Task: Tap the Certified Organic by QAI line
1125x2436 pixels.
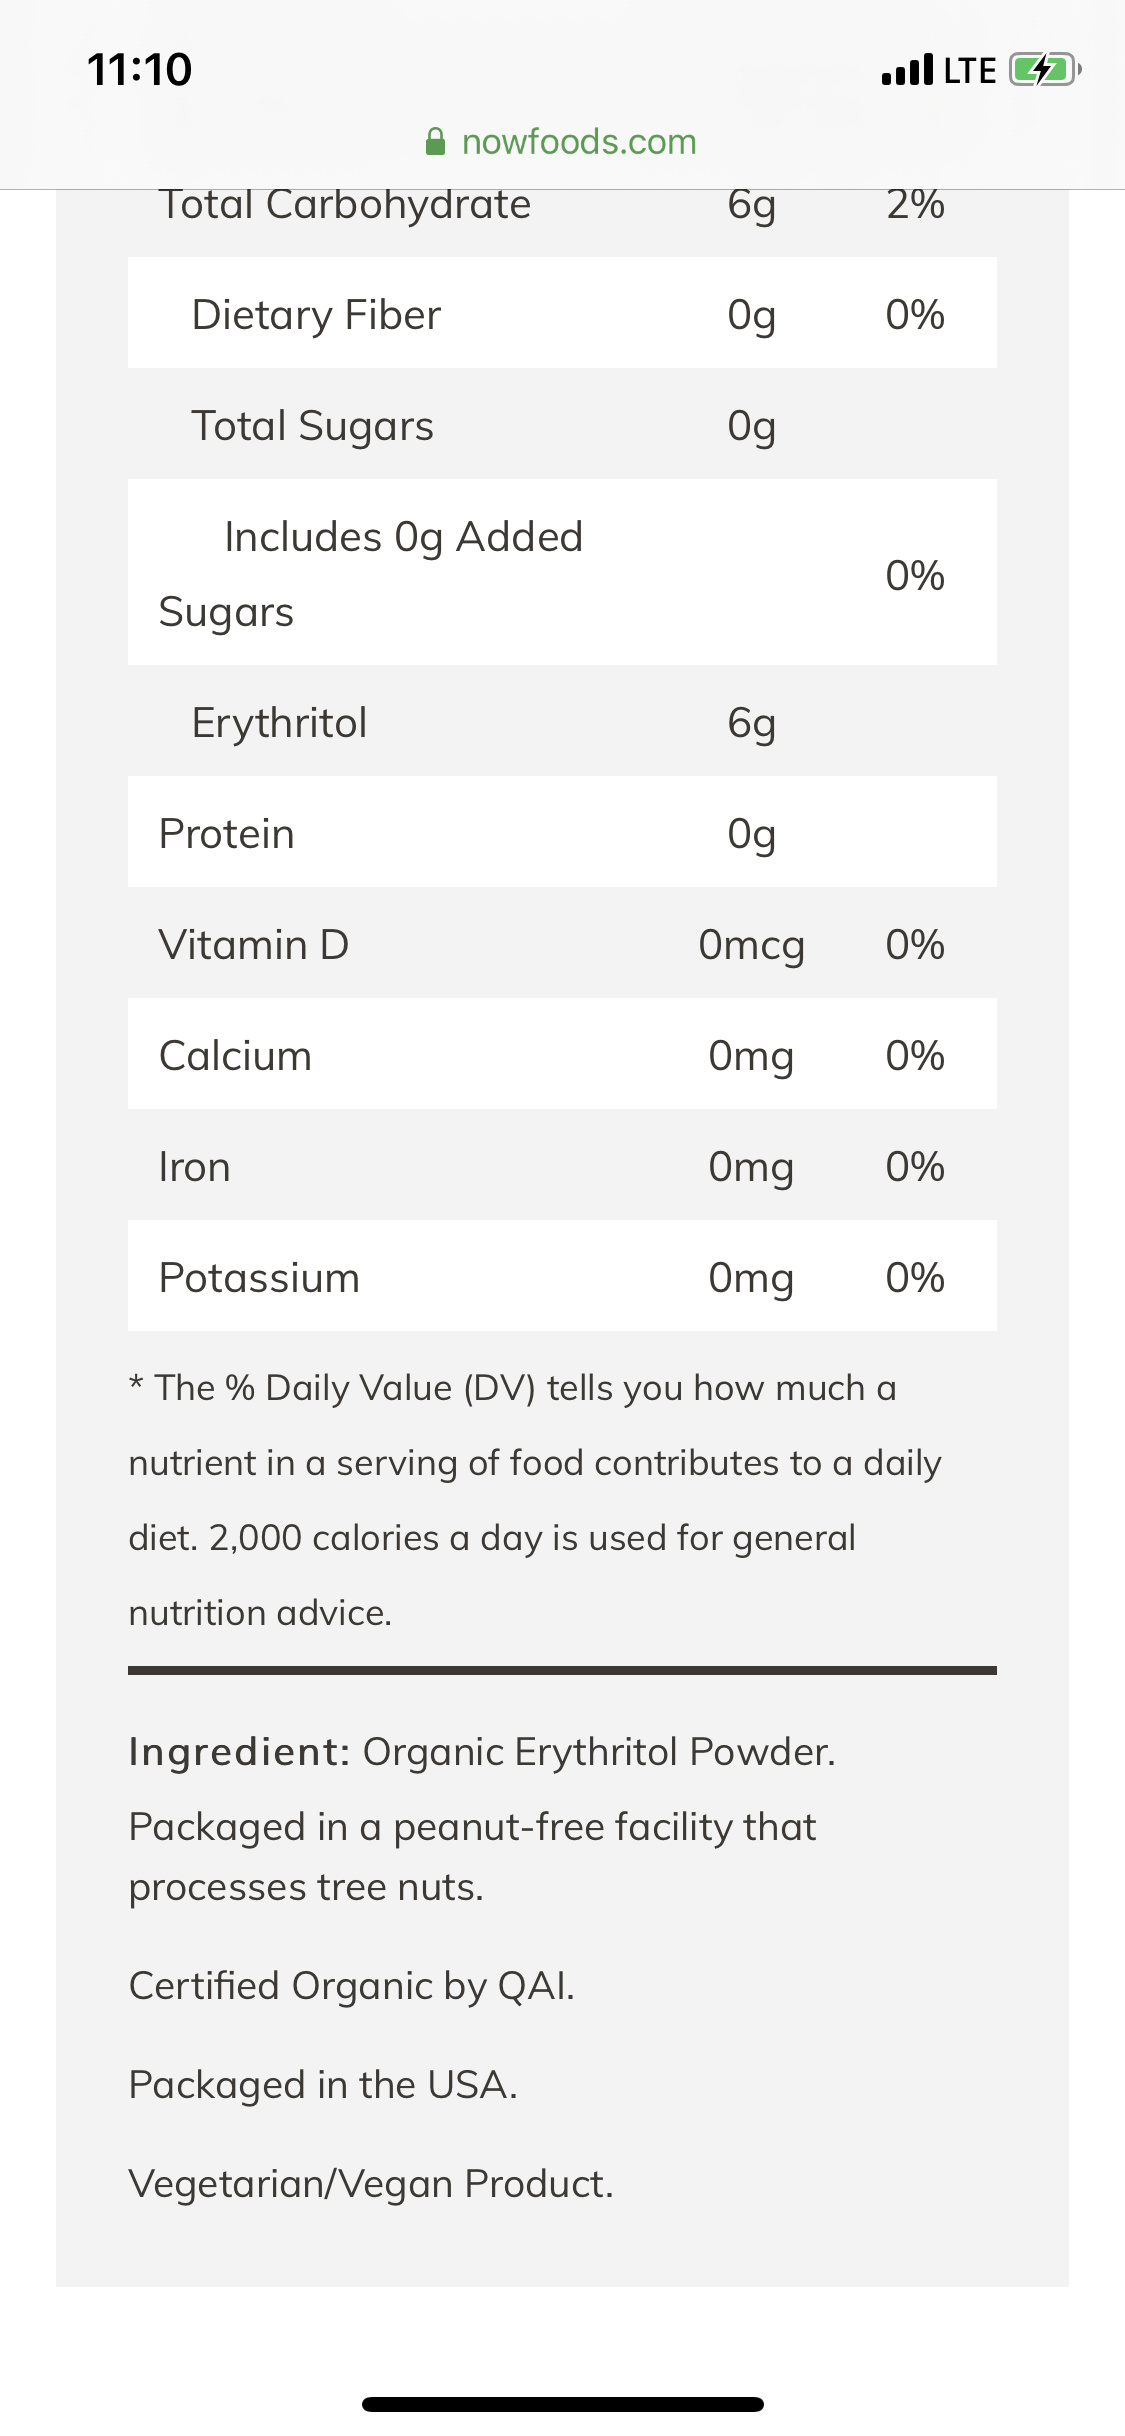Action: coord(352,1986)
